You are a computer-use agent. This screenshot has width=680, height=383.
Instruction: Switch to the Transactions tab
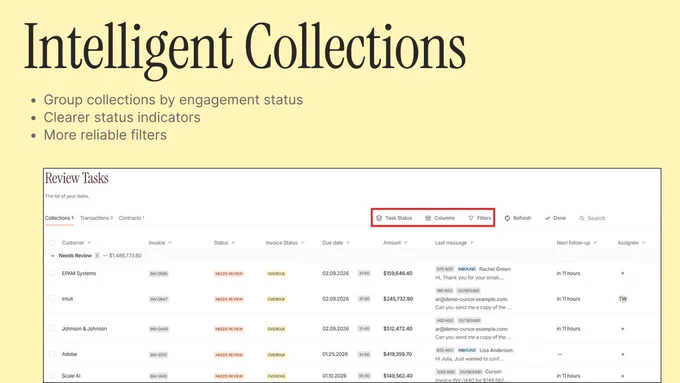[96, 218]
